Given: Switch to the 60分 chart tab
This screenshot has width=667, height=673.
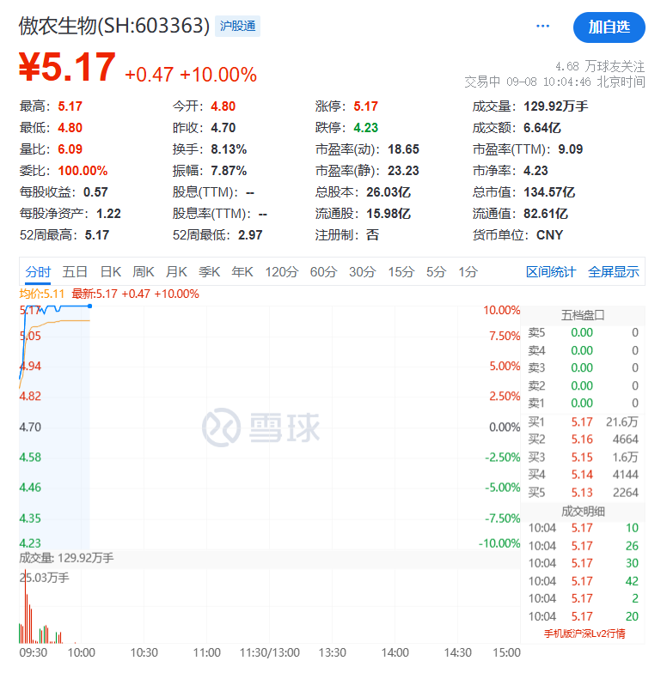Looking at the screenshot, I should [324, 272].
